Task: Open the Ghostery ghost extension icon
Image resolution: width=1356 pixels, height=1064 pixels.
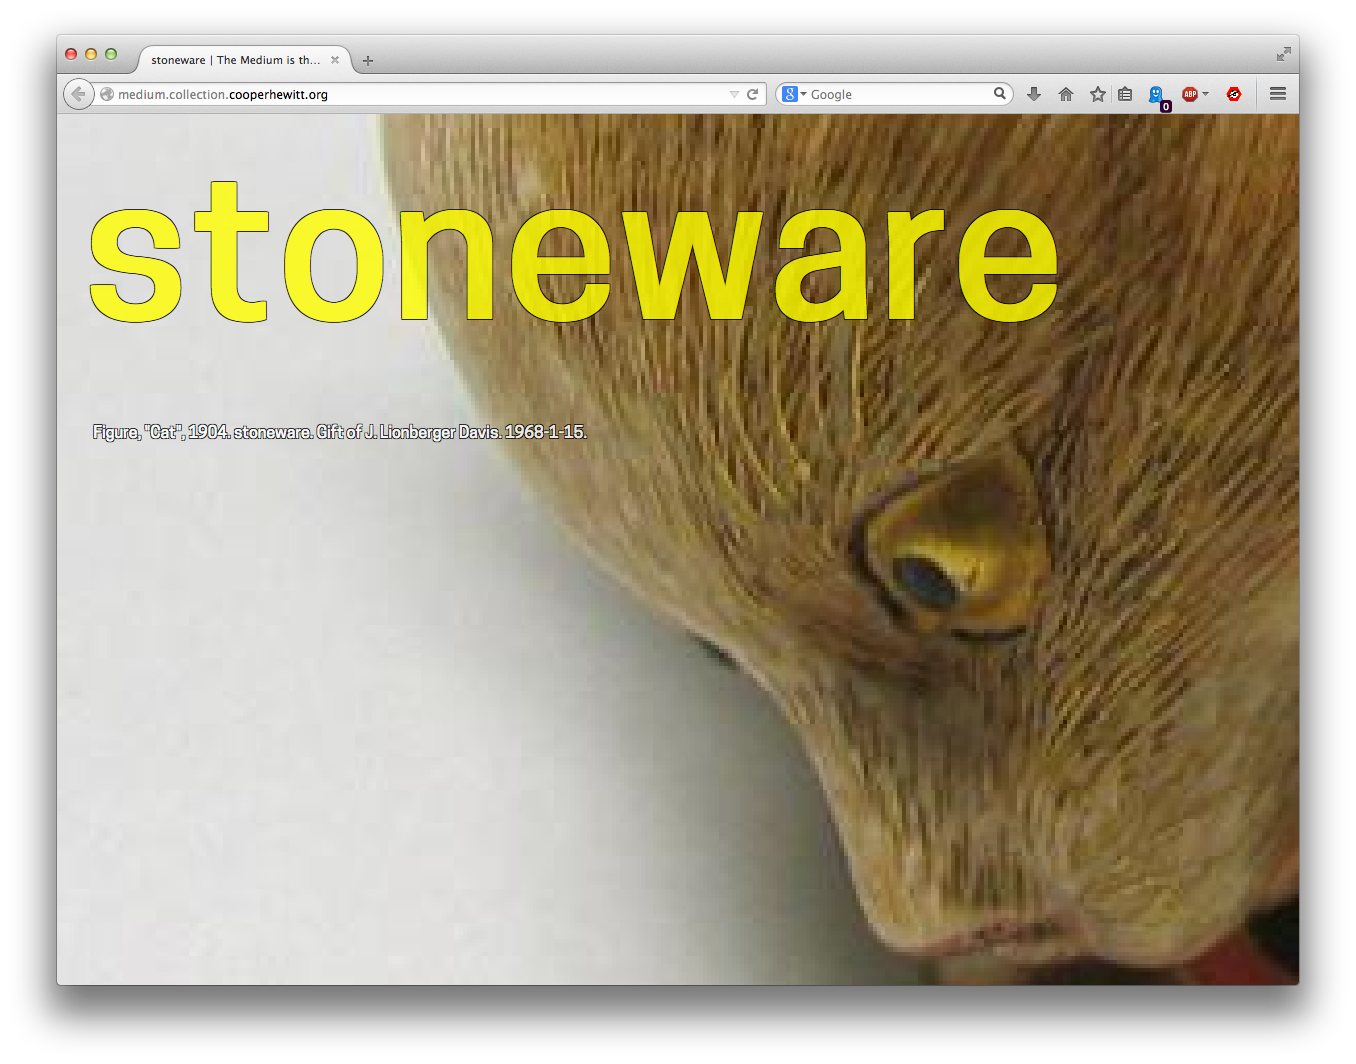Action: click(x=1156, y=94)
